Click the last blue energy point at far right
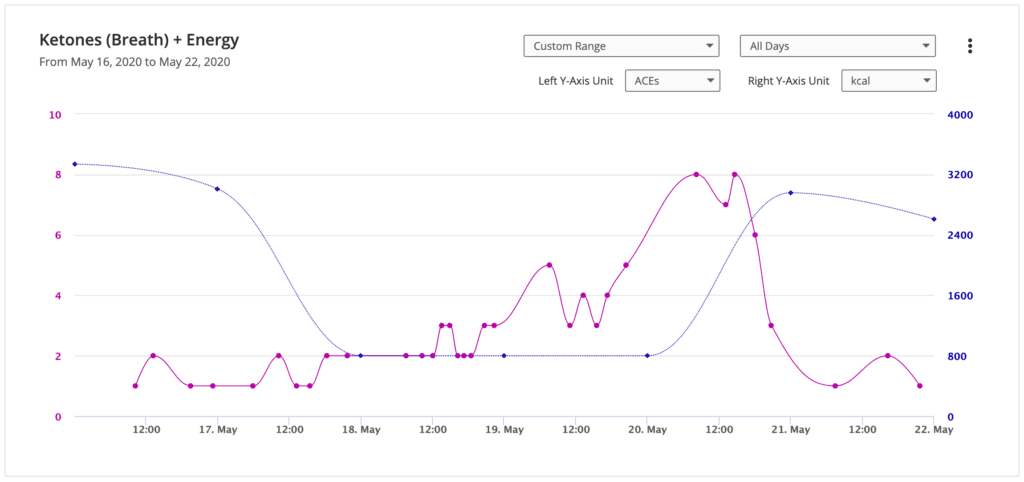This screenshot has width=1024, height=482. coord(933,219)
